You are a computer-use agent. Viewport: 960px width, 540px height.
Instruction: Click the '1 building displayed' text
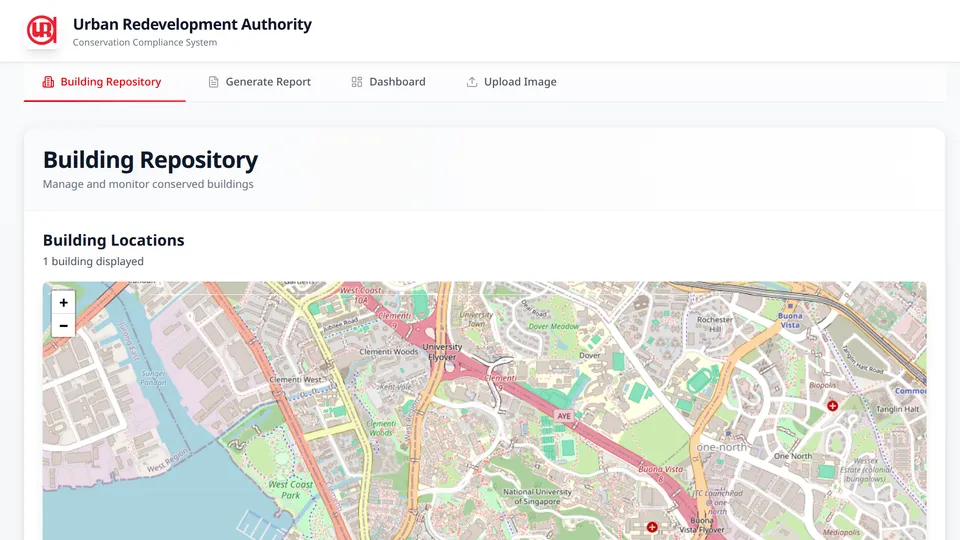(x=93, y=261)
